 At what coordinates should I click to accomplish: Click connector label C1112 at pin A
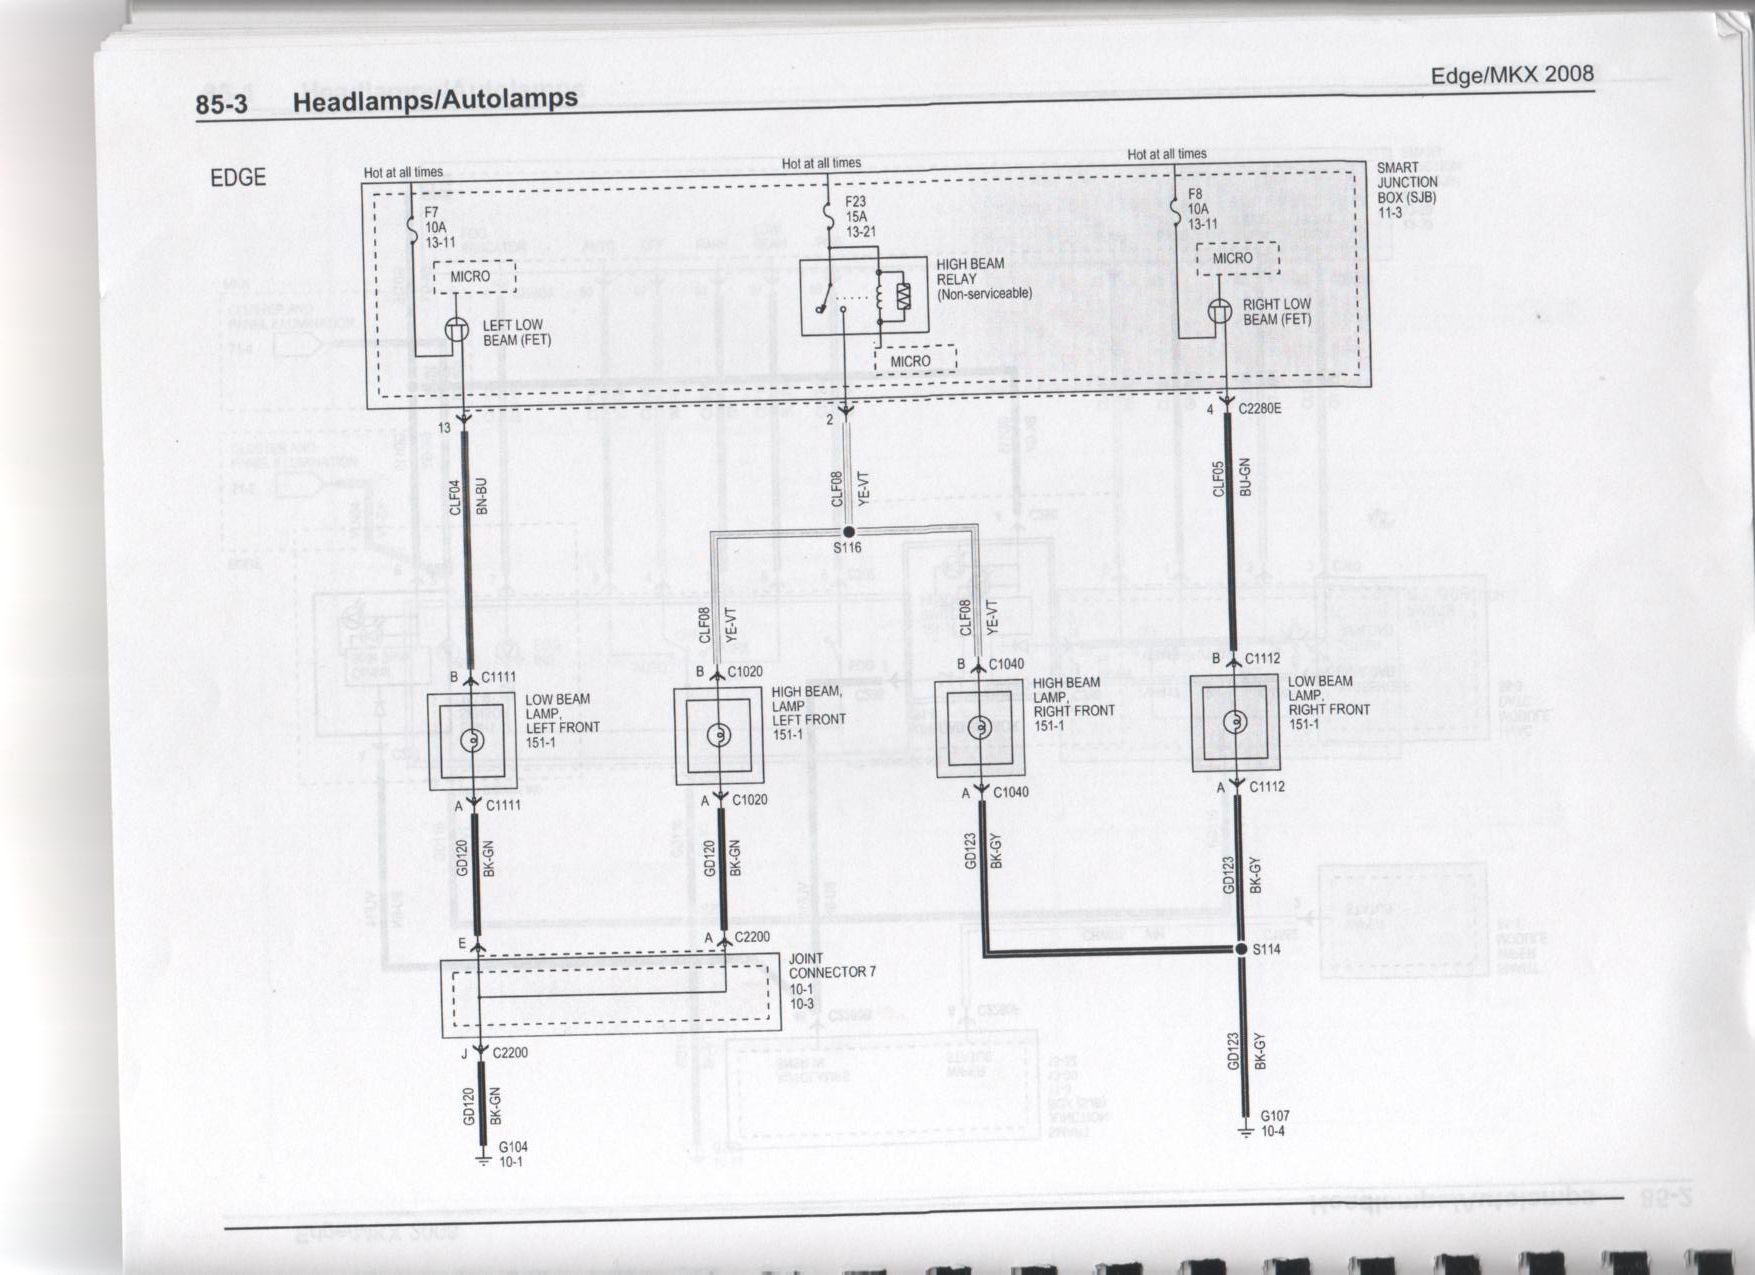click(x=1267, y=786)
